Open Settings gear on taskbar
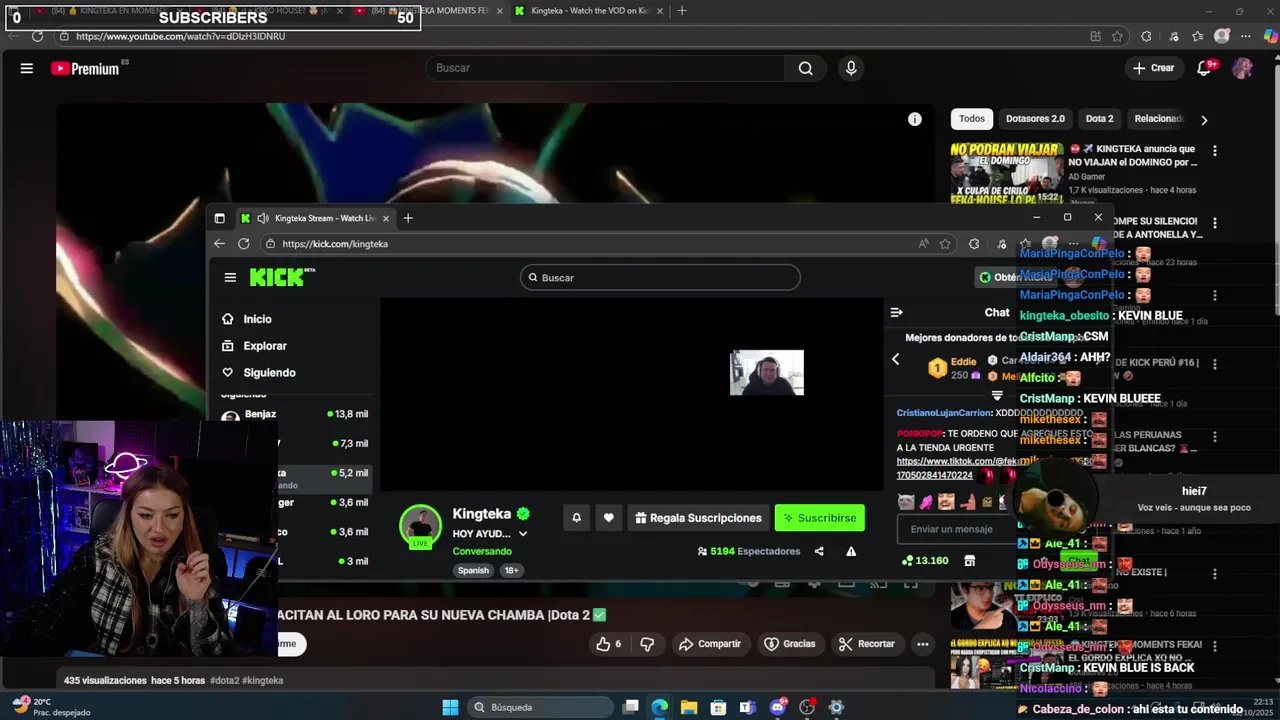This screenshot has height=720, width=1280. (x=837, y=707)
